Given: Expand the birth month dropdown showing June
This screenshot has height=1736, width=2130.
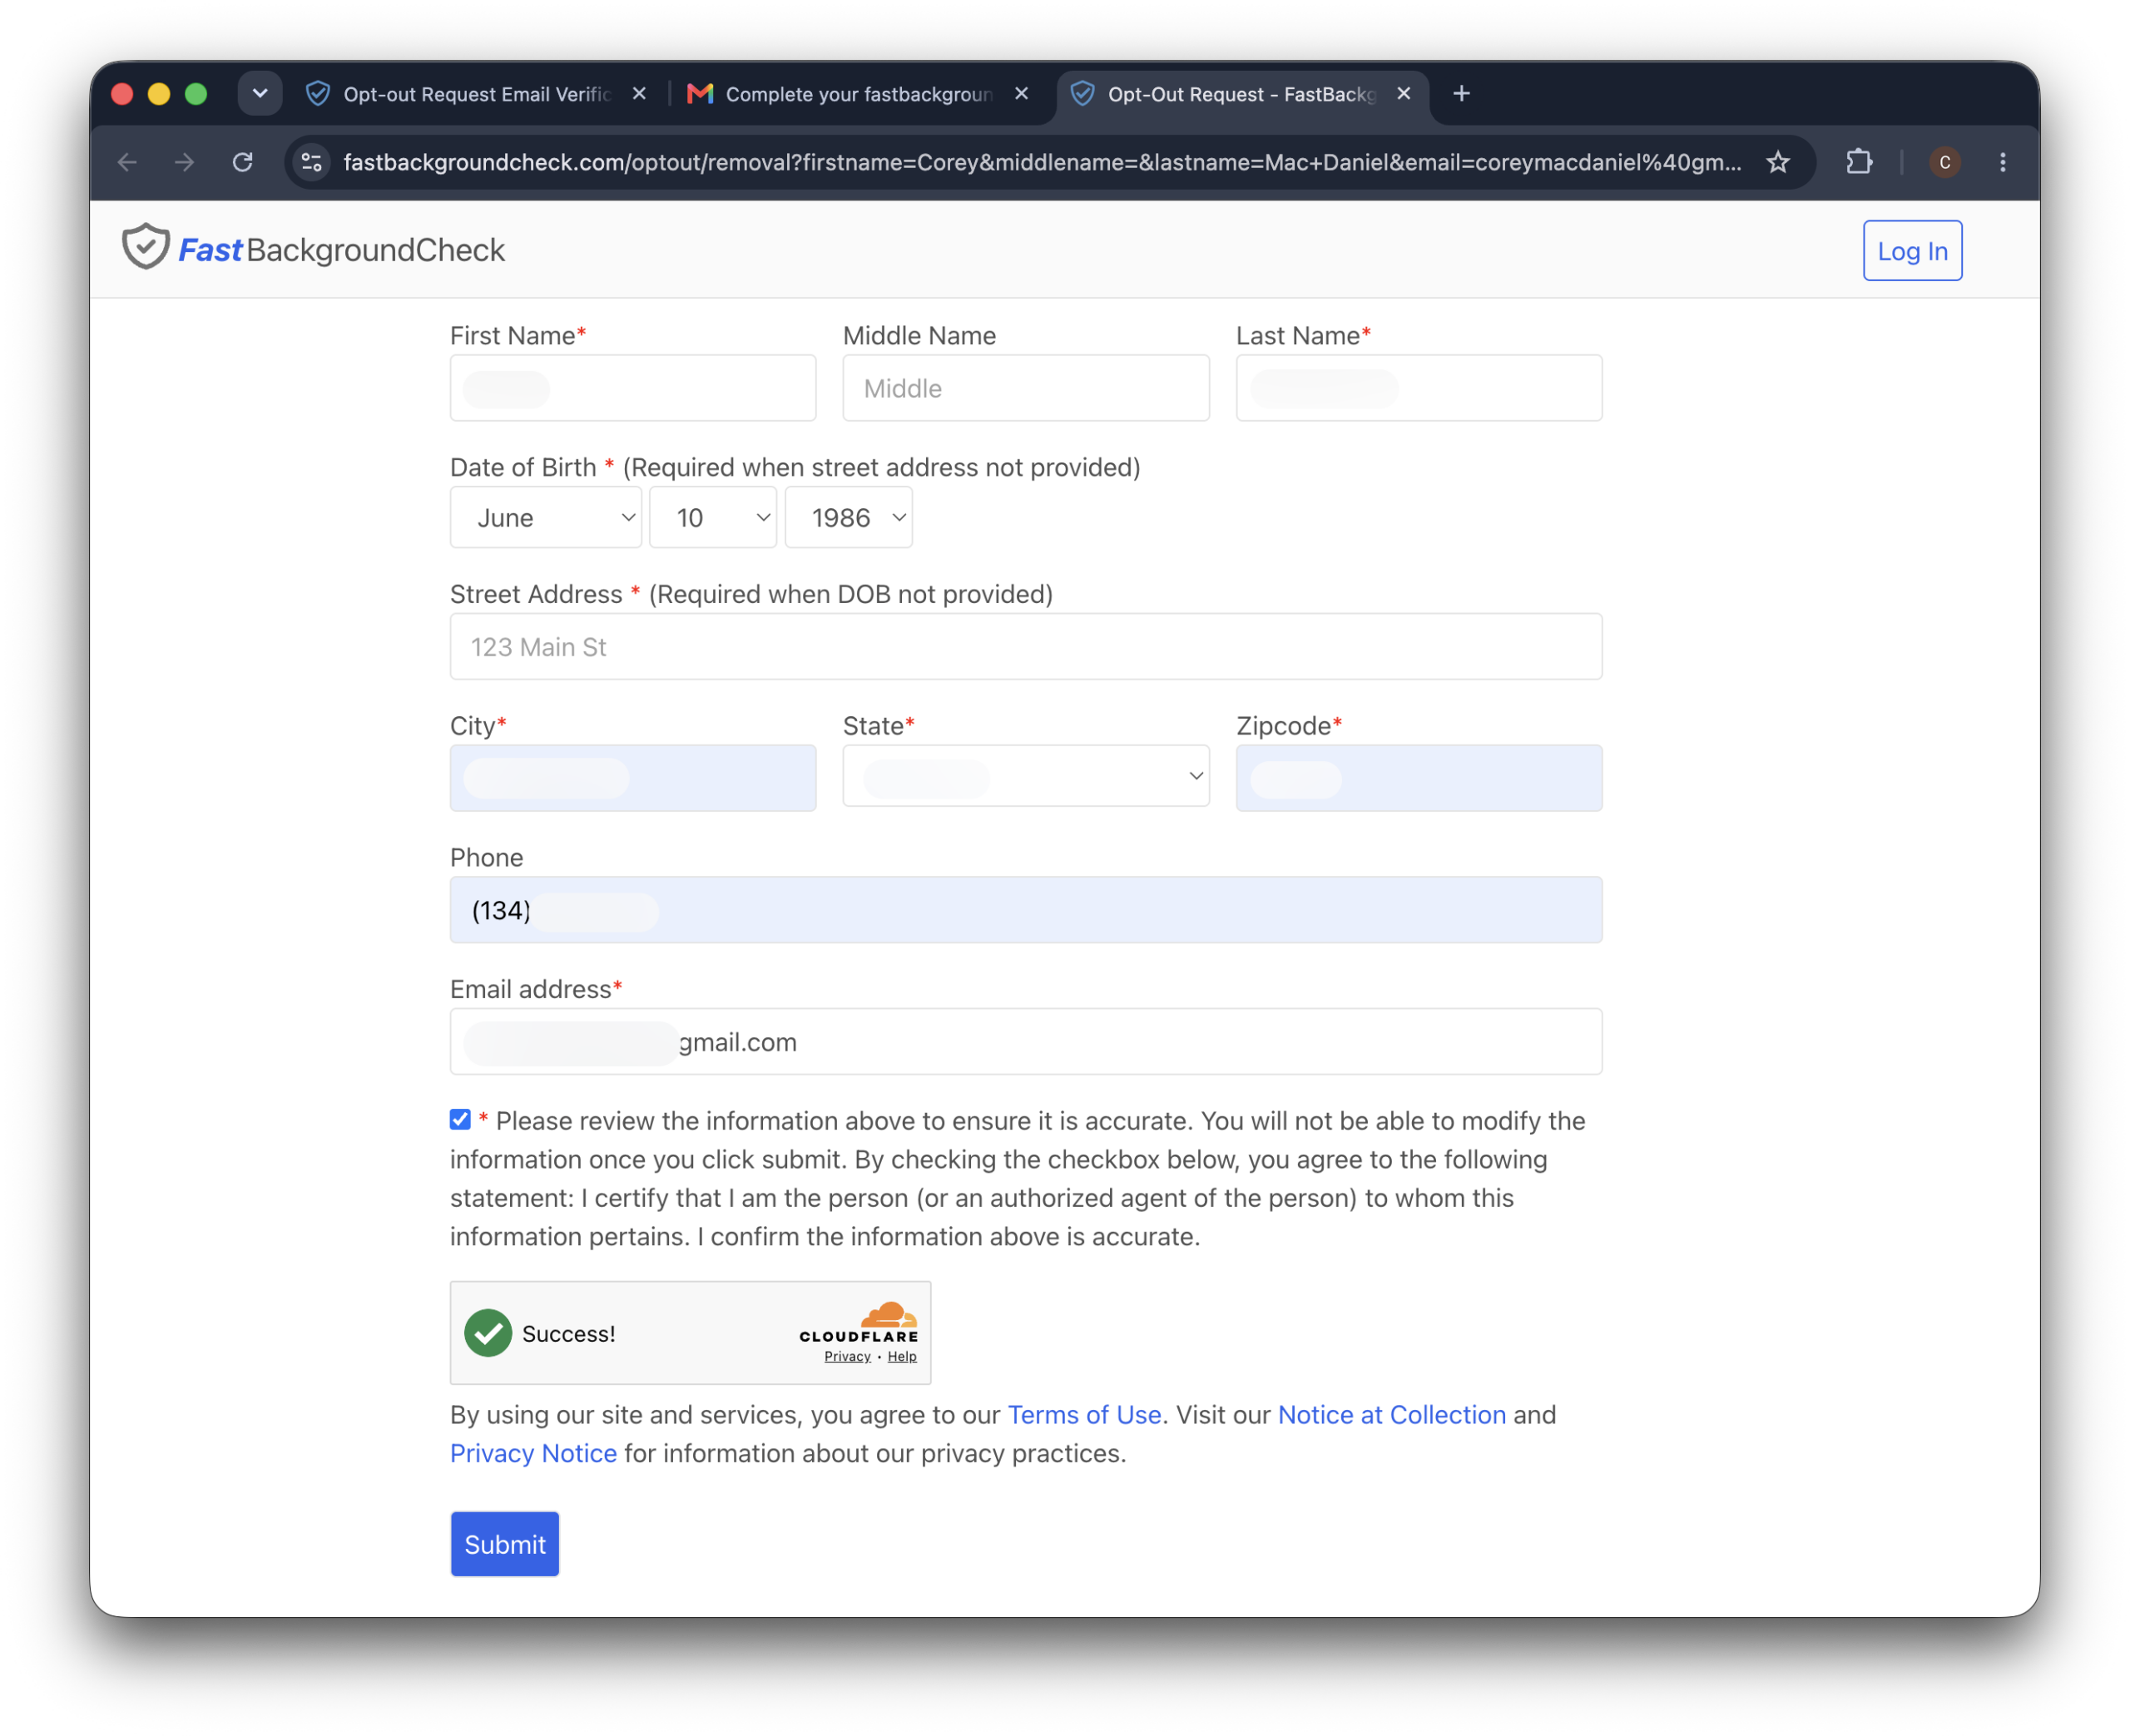Looking at the screenshot, I should pos(546,517).
